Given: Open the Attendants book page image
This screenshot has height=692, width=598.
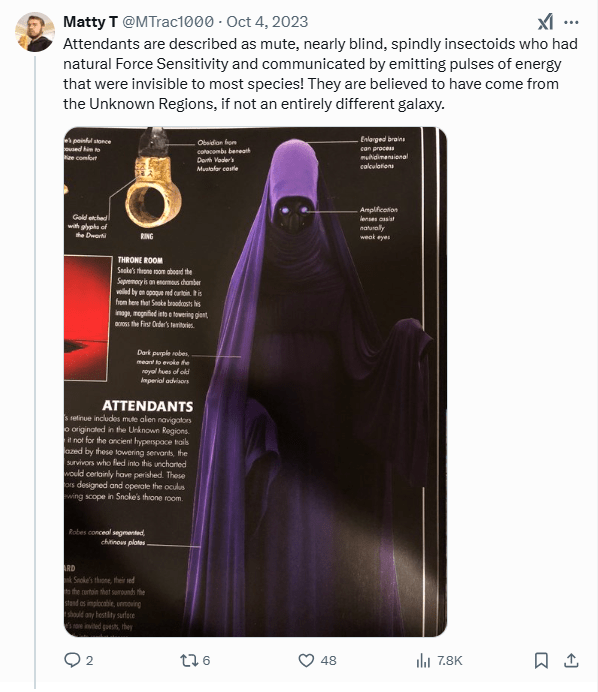Looking at the screenshot, I should coord(255,382).
